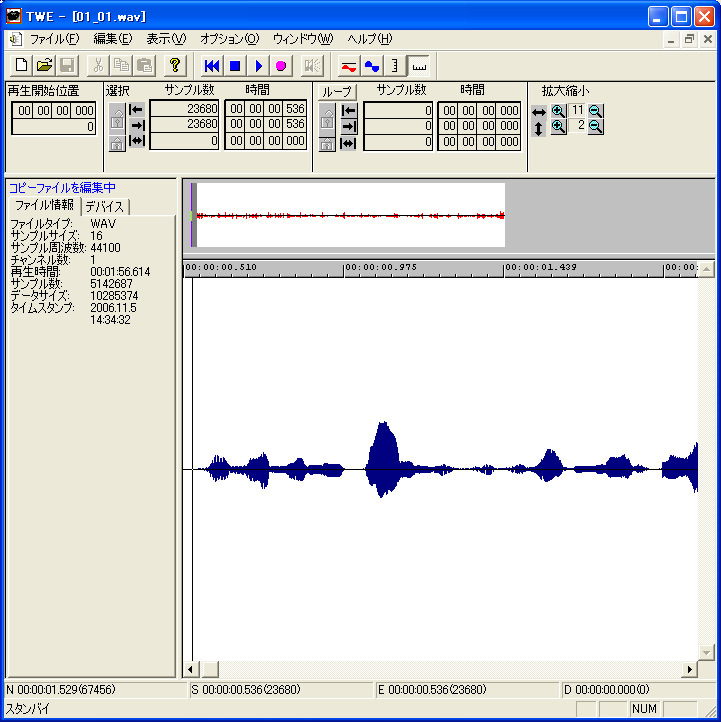Click the selection length sample field
This screenshot has height=722, width=721.
184,141
